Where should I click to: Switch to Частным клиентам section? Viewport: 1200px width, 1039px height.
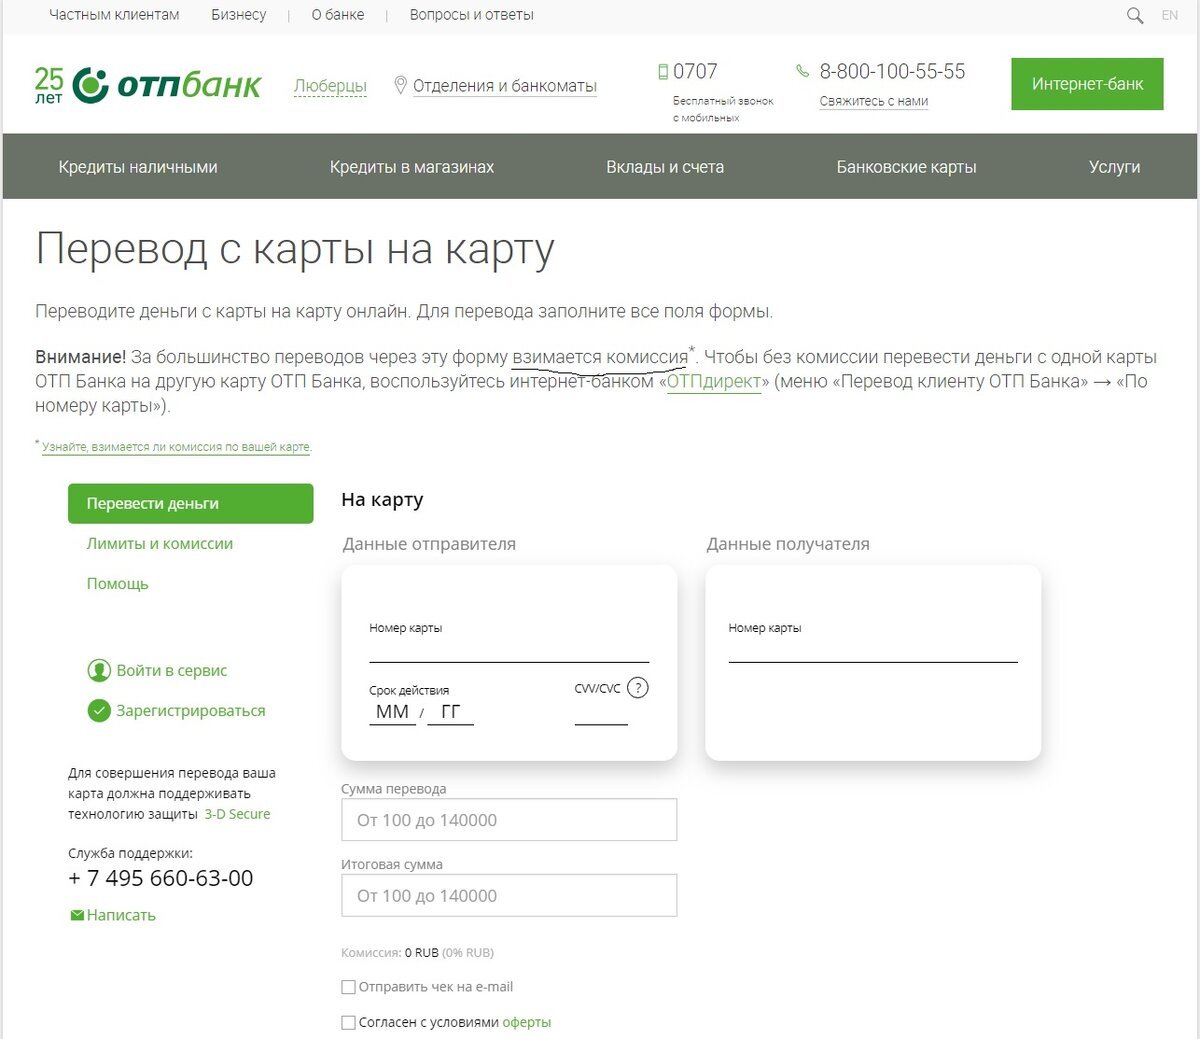tap(115, 15)
